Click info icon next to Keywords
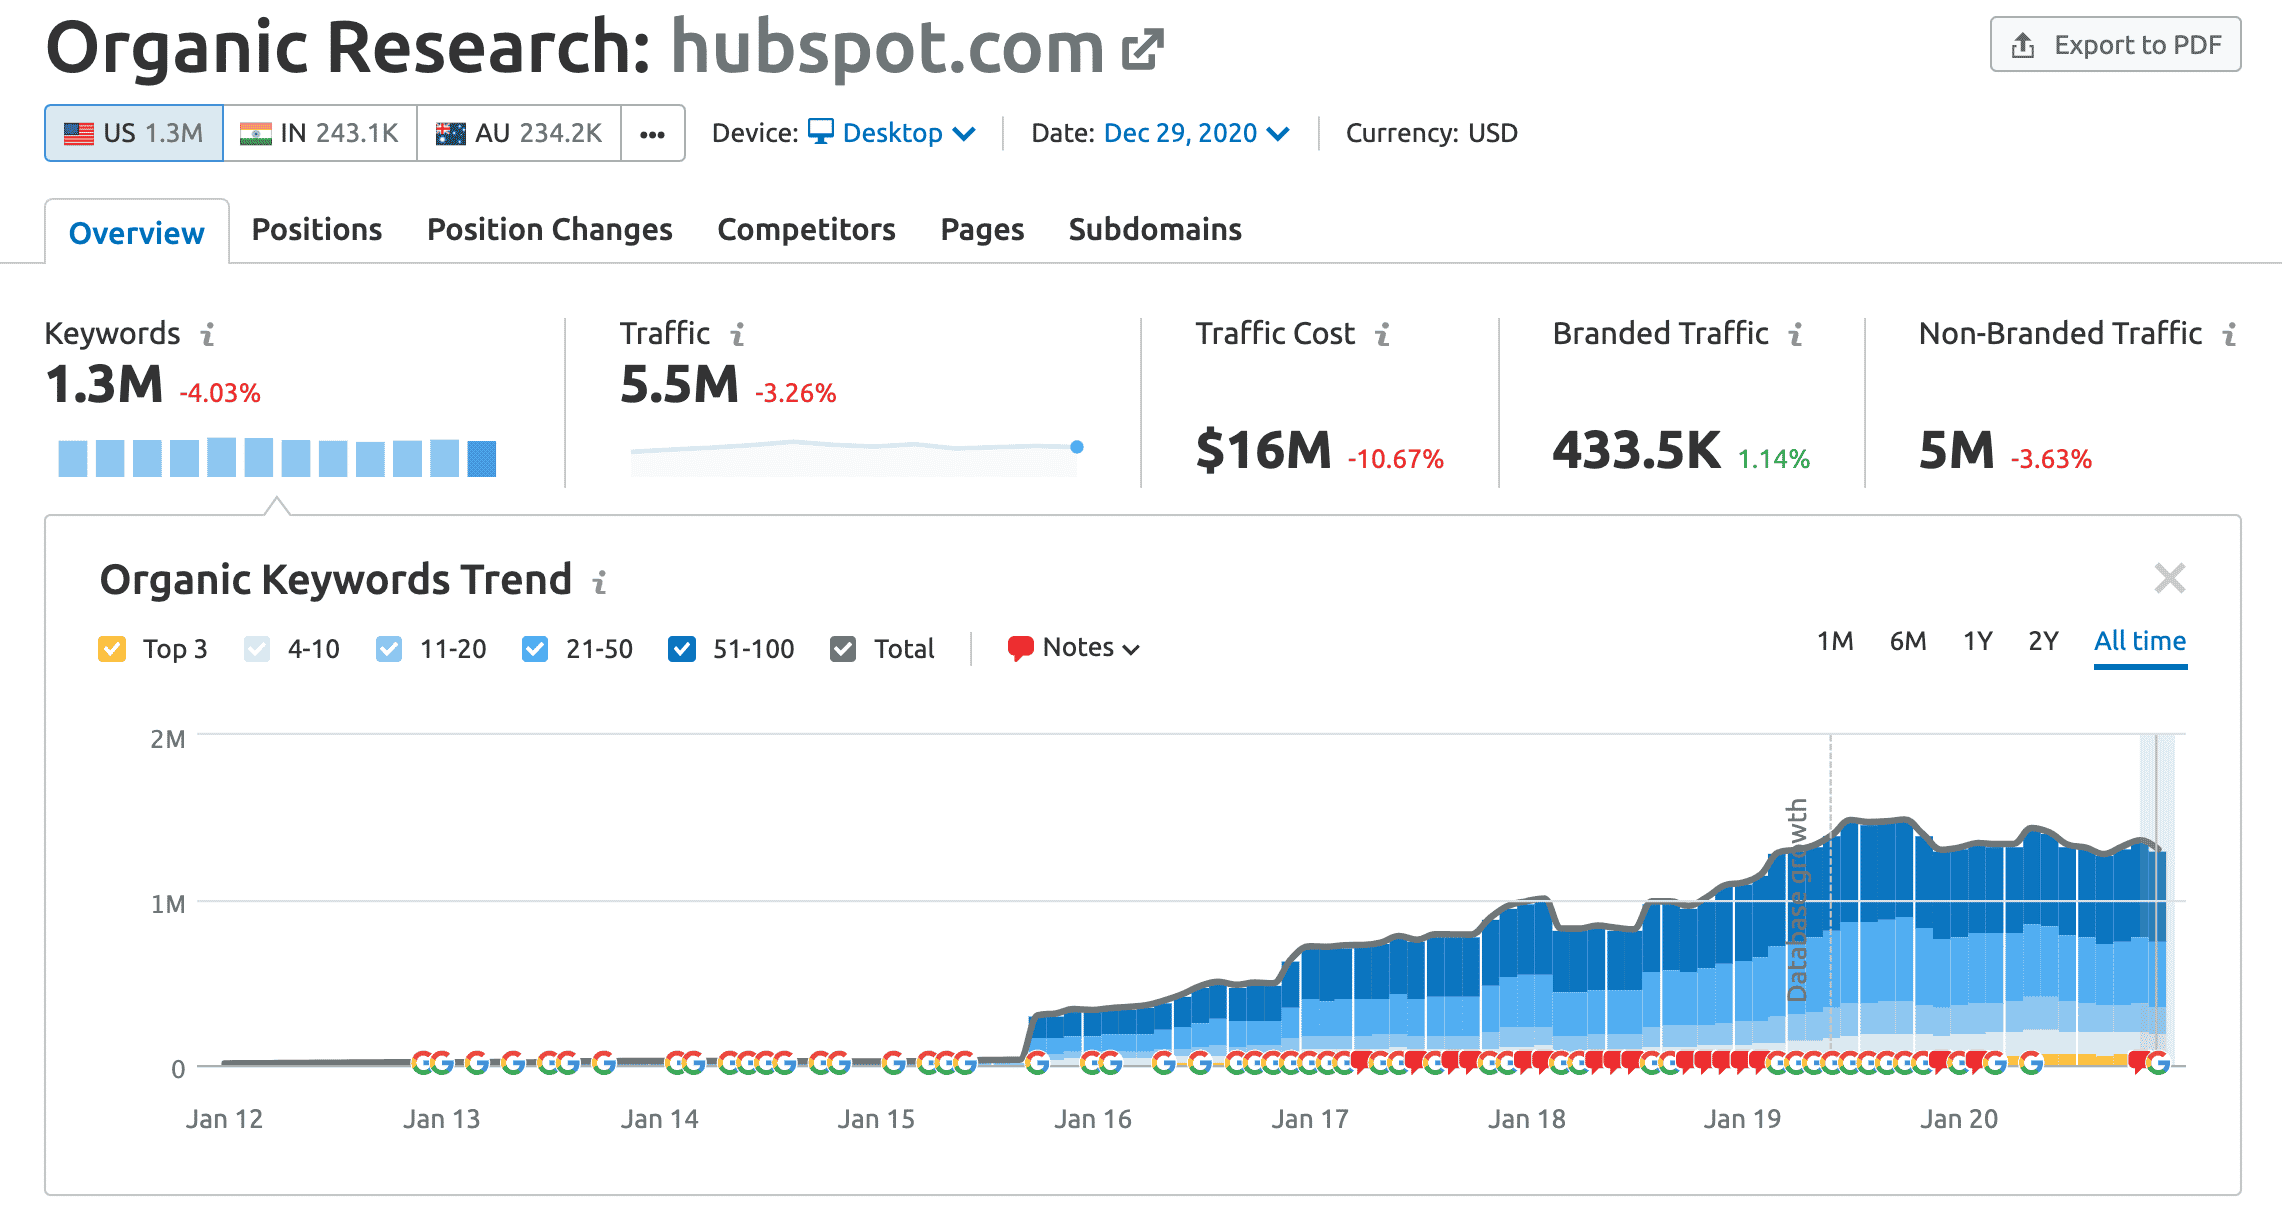The image size is (2282, 1224). point(207,334)
